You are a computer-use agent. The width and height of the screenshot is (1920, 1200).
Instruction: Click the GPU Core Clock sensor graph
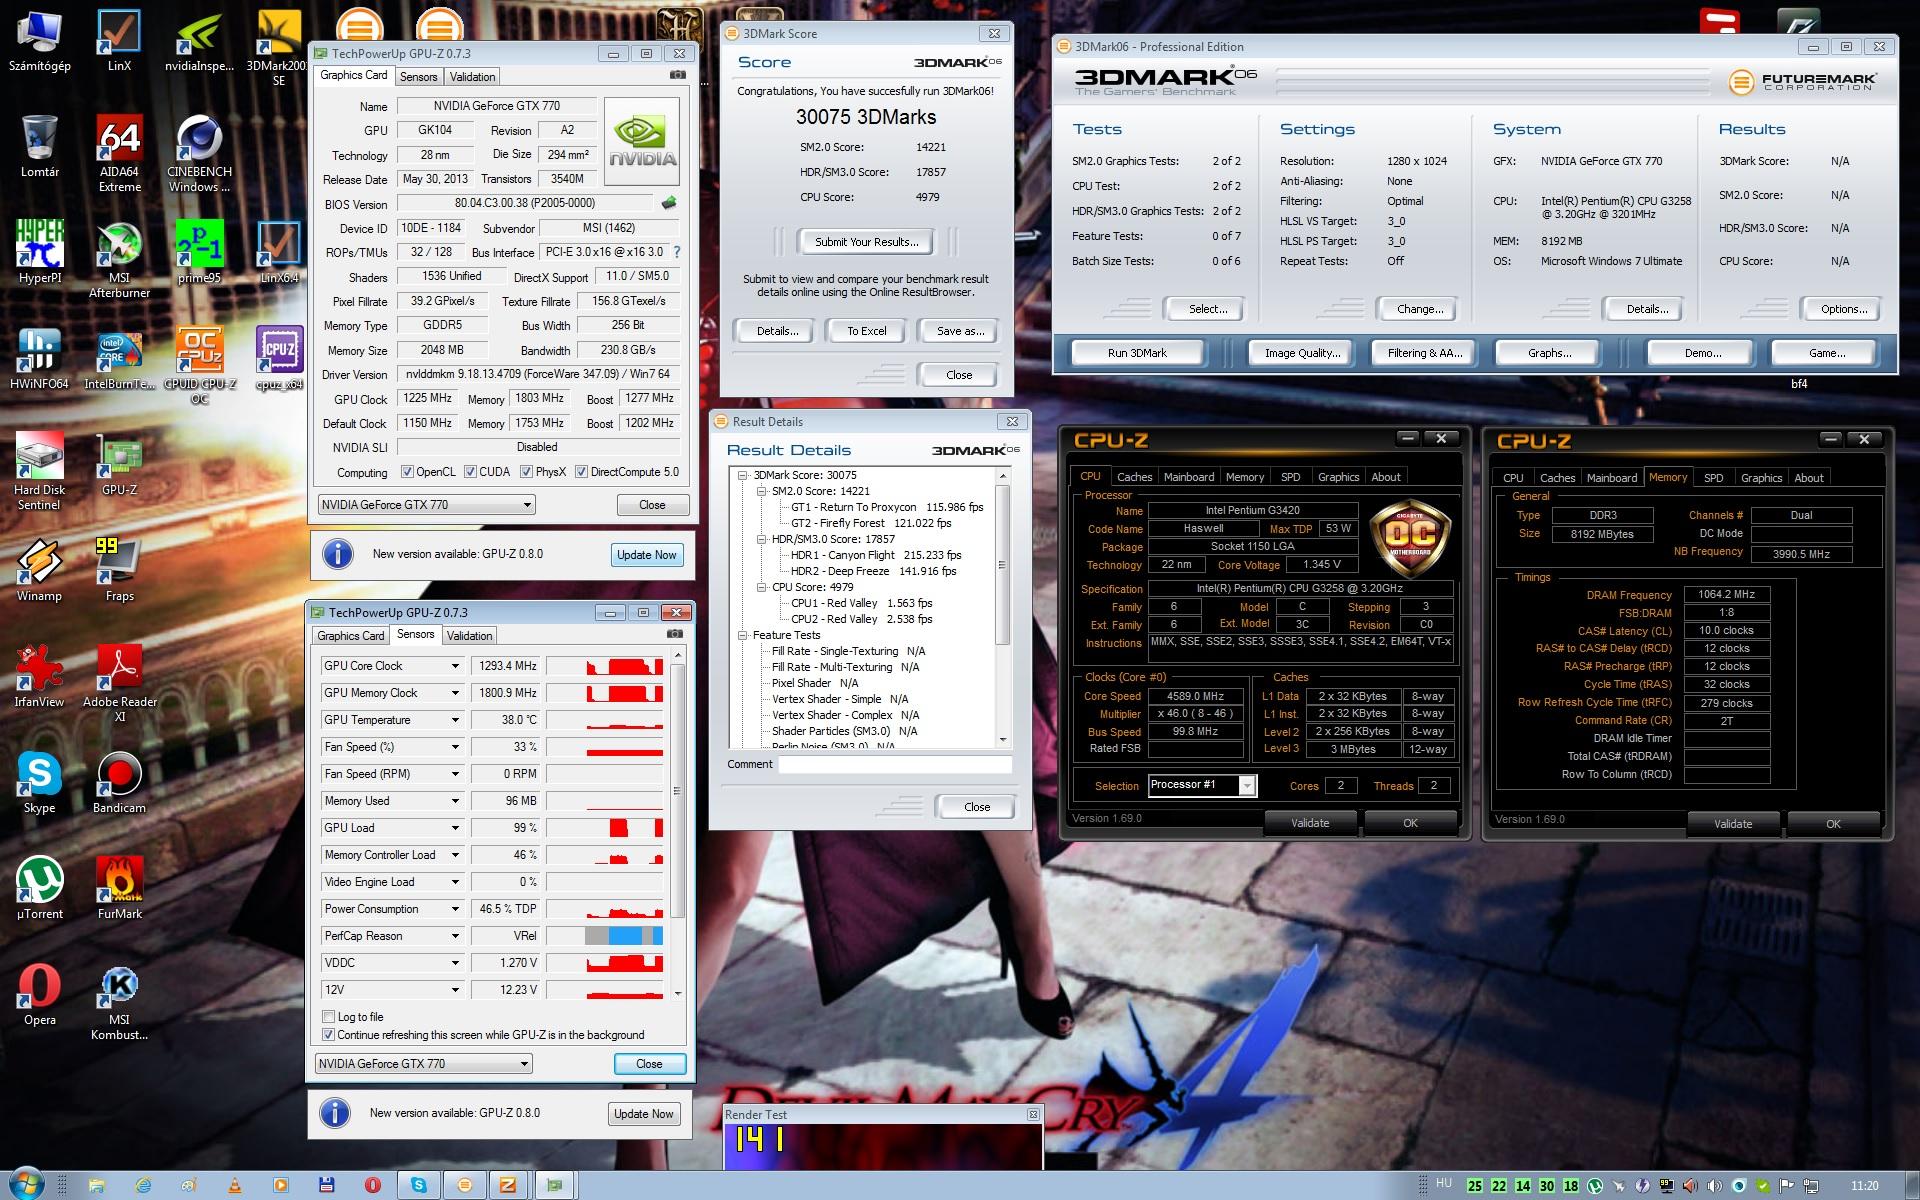605,666
